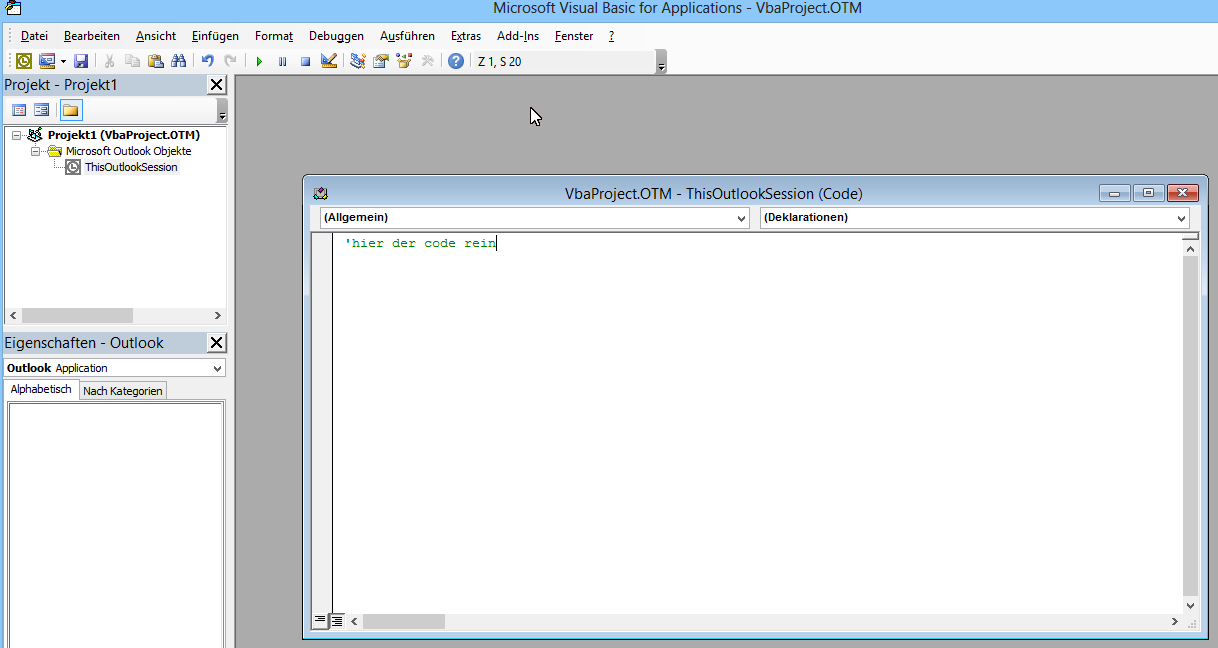Click the Paste clipboard icon
Screen dimensions: 1218x648
pyautogui.click(x=156, y=61)
